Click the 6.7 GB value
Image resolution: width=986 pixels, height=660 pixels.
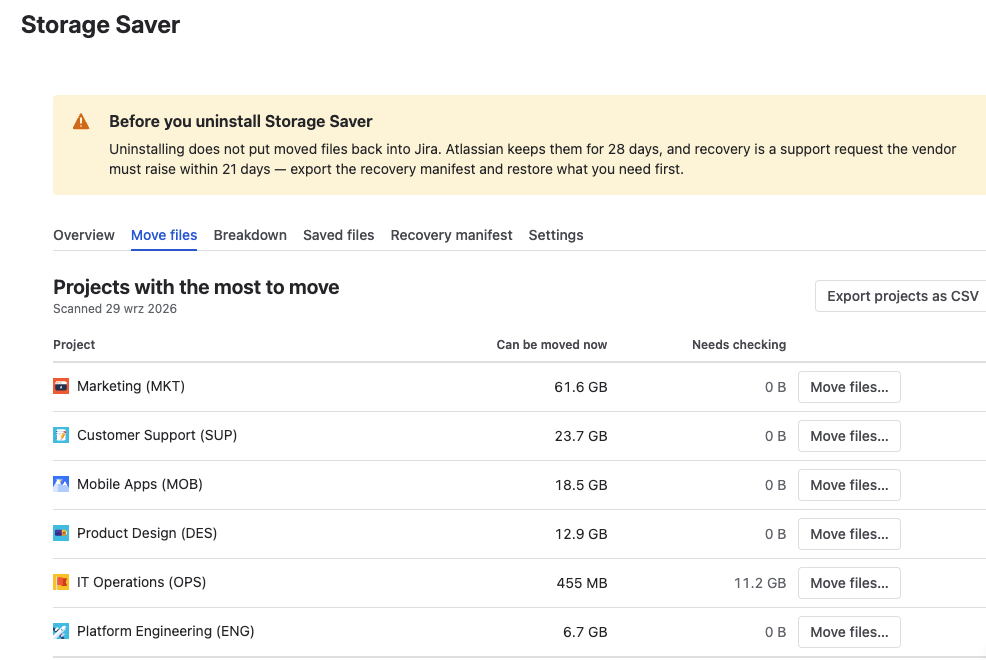[585, 632]
